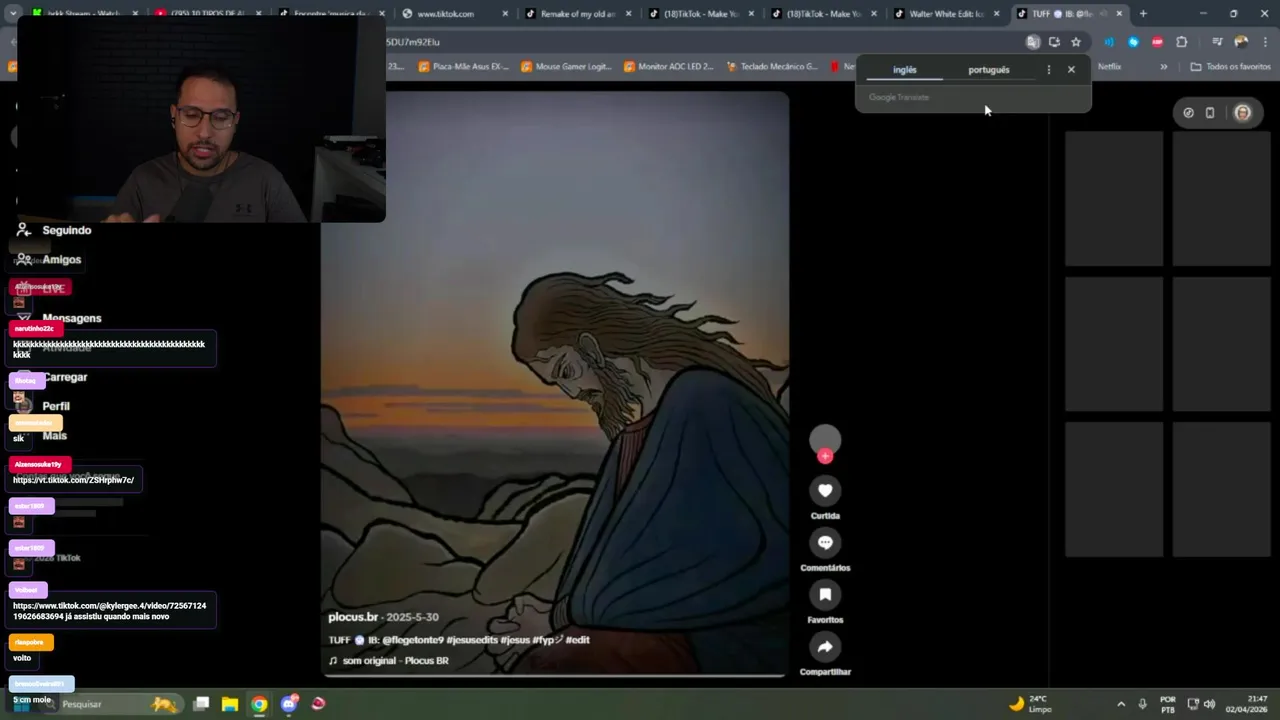Close the Walter White Edit tab

(x=996, y=14)
